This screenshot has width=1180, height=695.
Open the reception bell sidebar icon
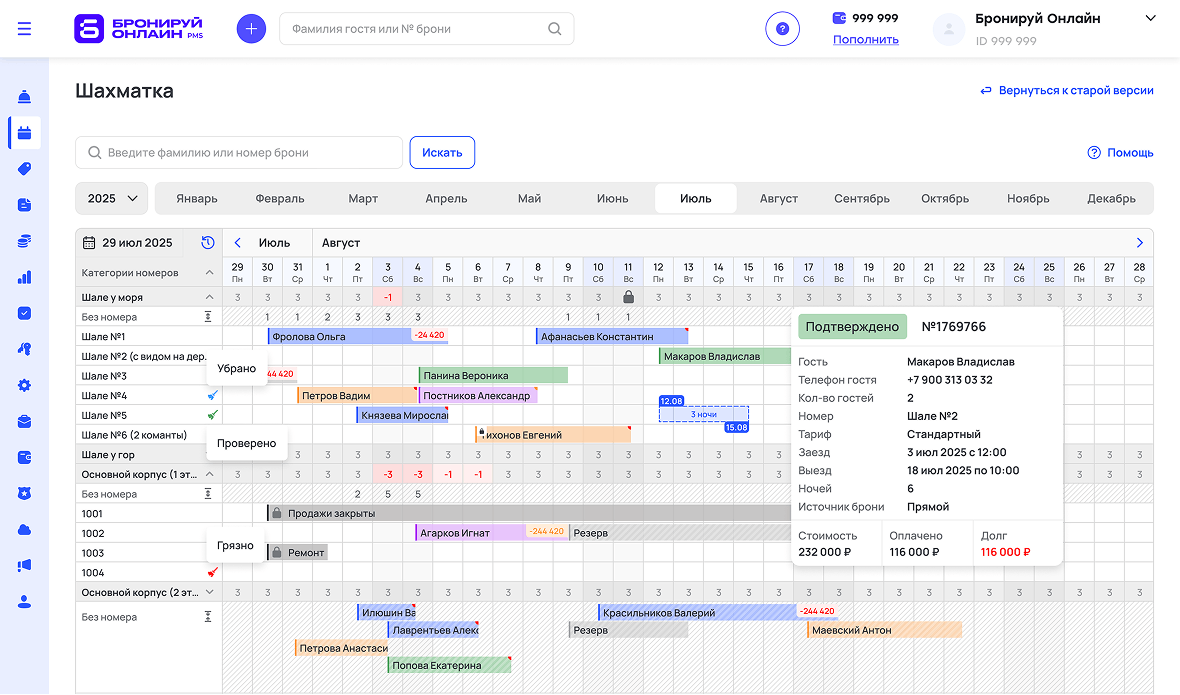[24, 97]
